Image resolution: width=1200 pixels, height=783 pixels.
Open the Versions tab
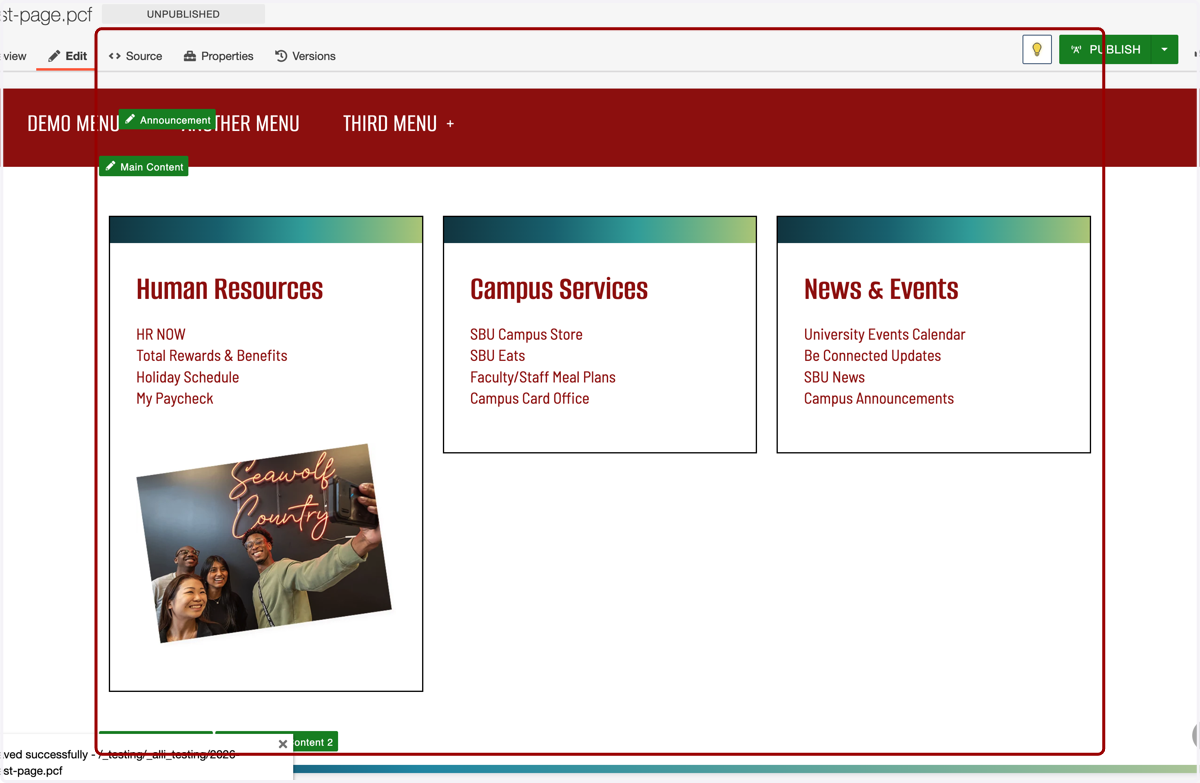305,56
